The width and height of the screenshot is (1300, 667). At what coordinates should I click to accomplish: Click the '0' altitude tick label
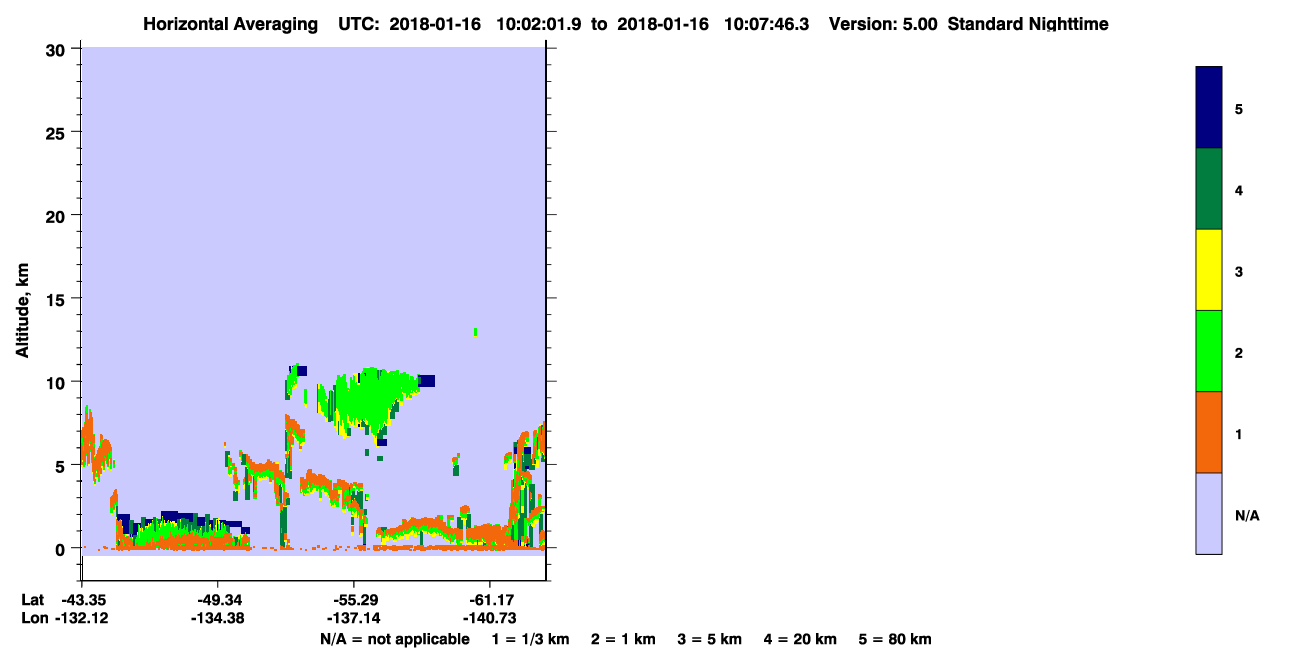pyautogui.click(x=62, y=548)
